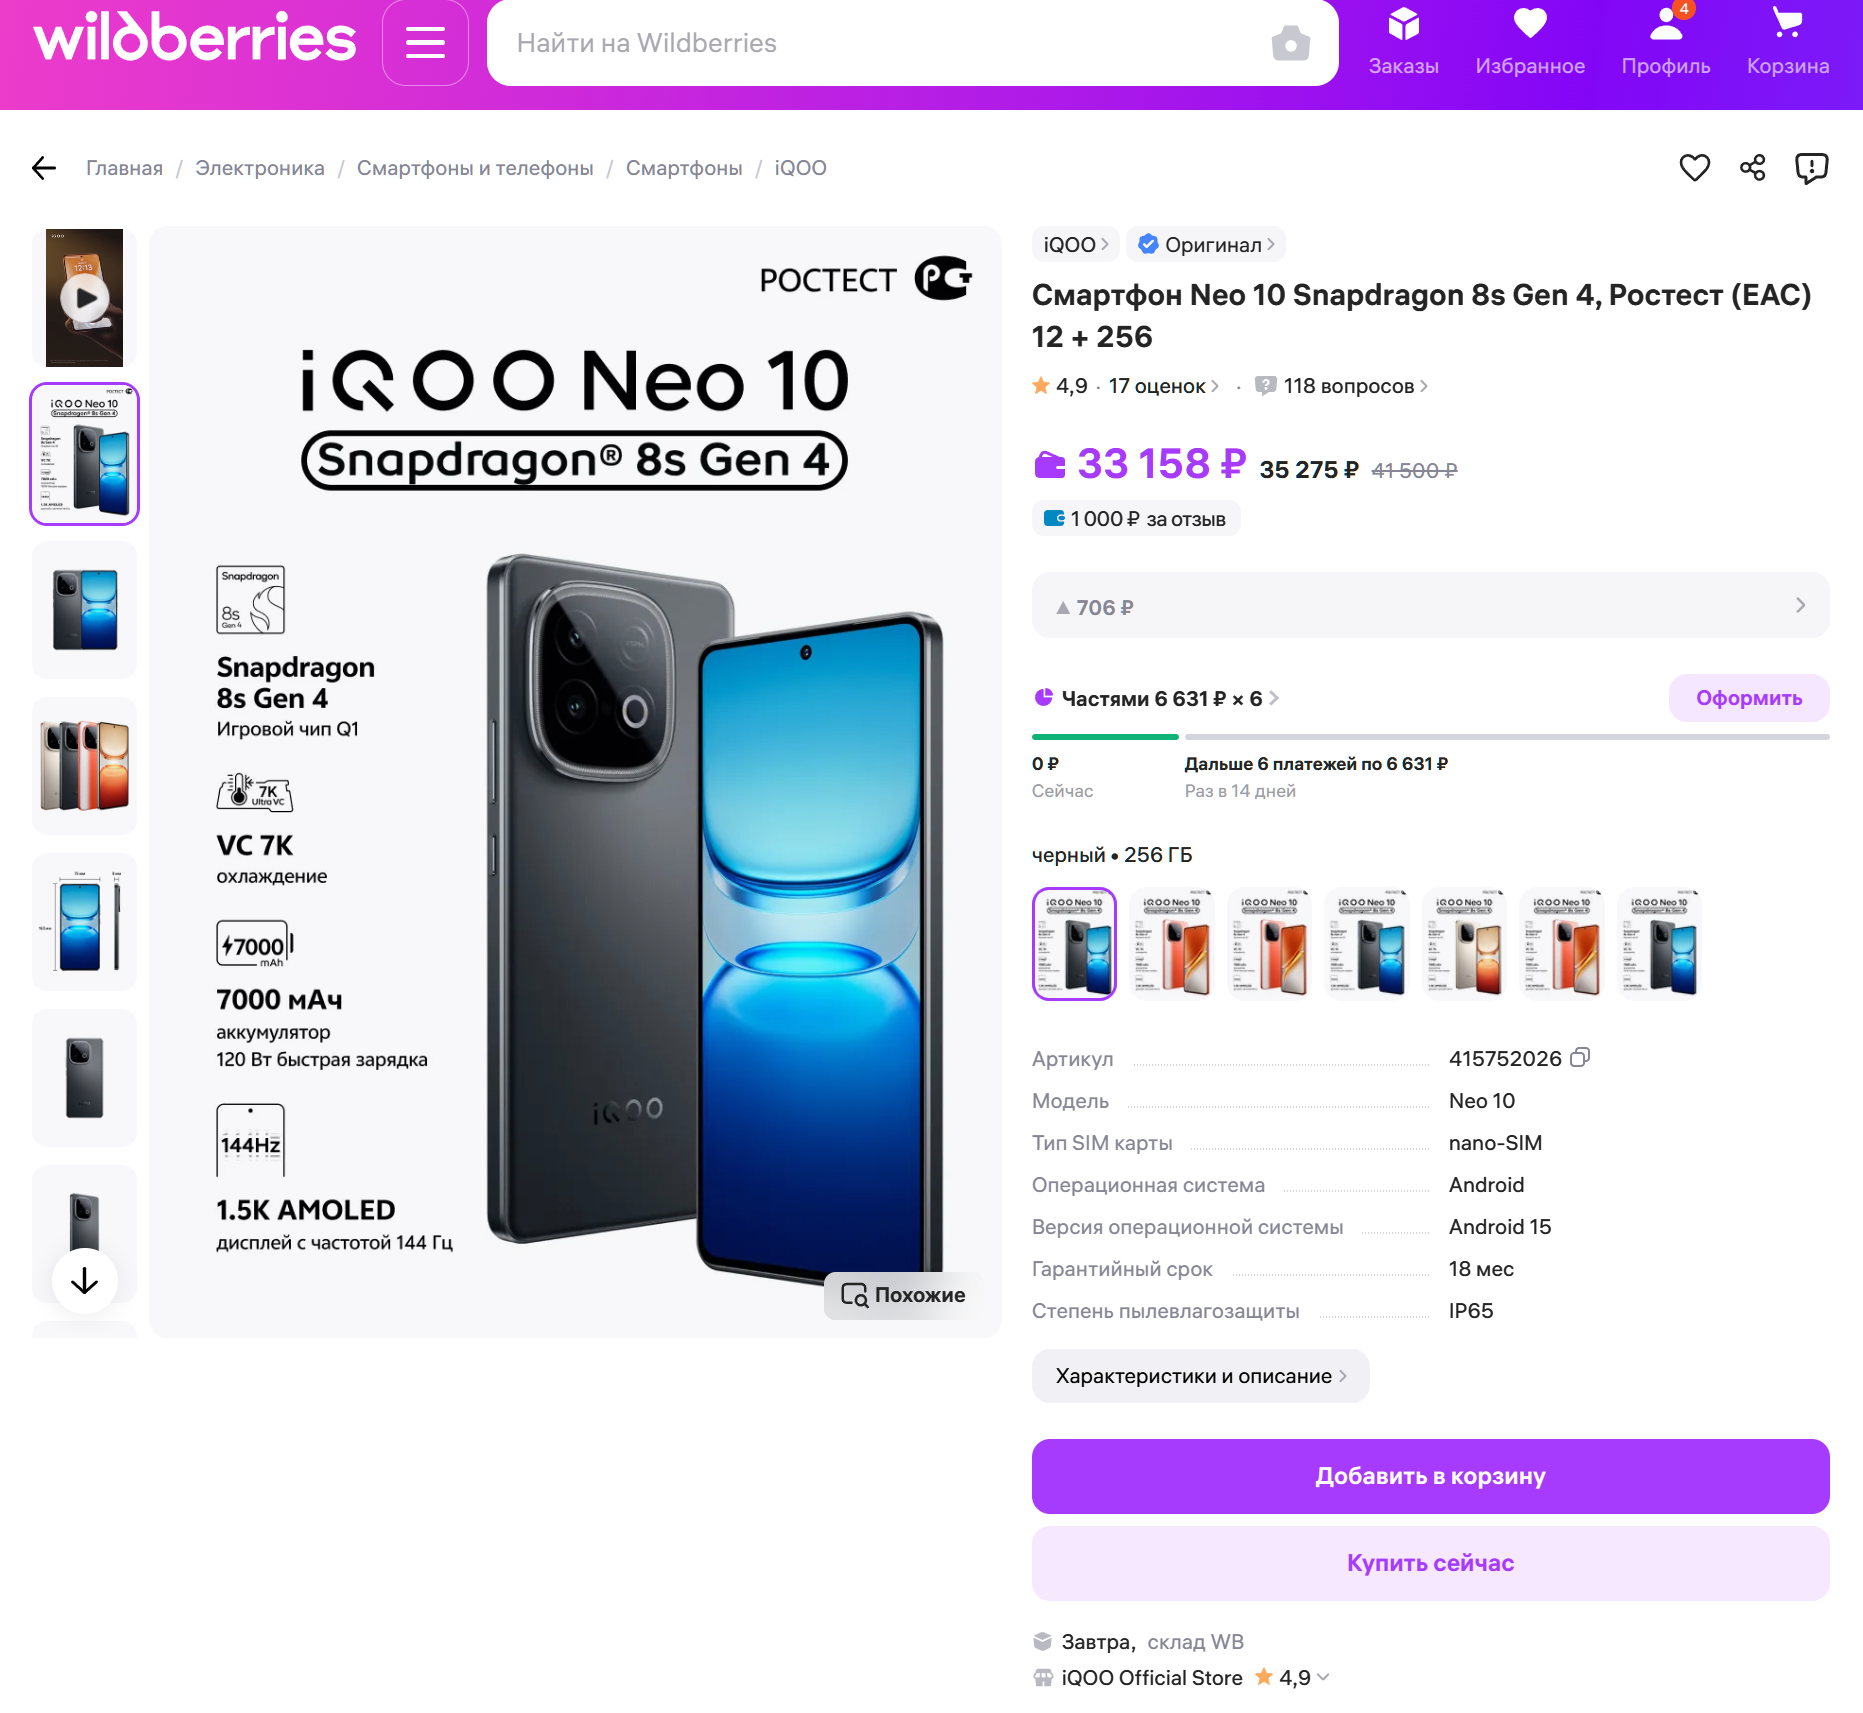
Task: Expand iQOO Official Store rating details
Action: (1323, 1678)
